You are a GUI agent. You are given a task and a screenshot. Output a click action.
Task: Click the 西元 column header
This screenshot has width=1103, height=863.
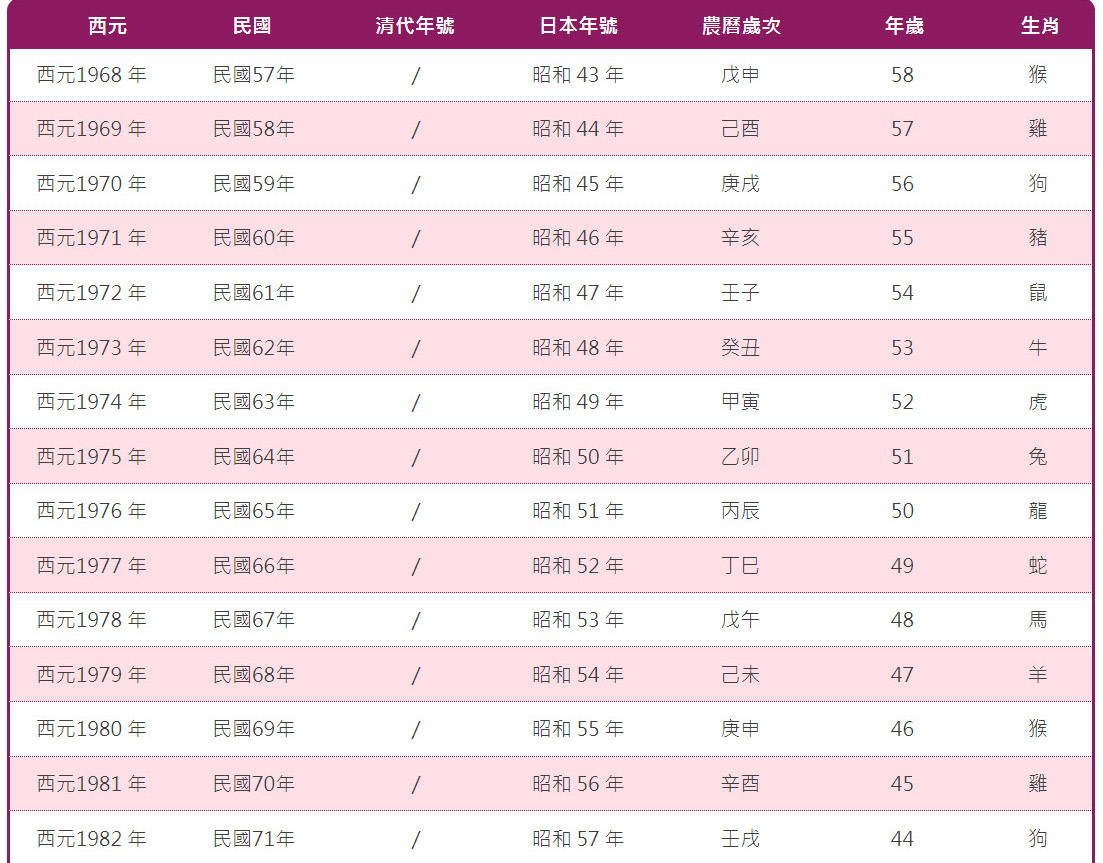click(x=108, y=26)
